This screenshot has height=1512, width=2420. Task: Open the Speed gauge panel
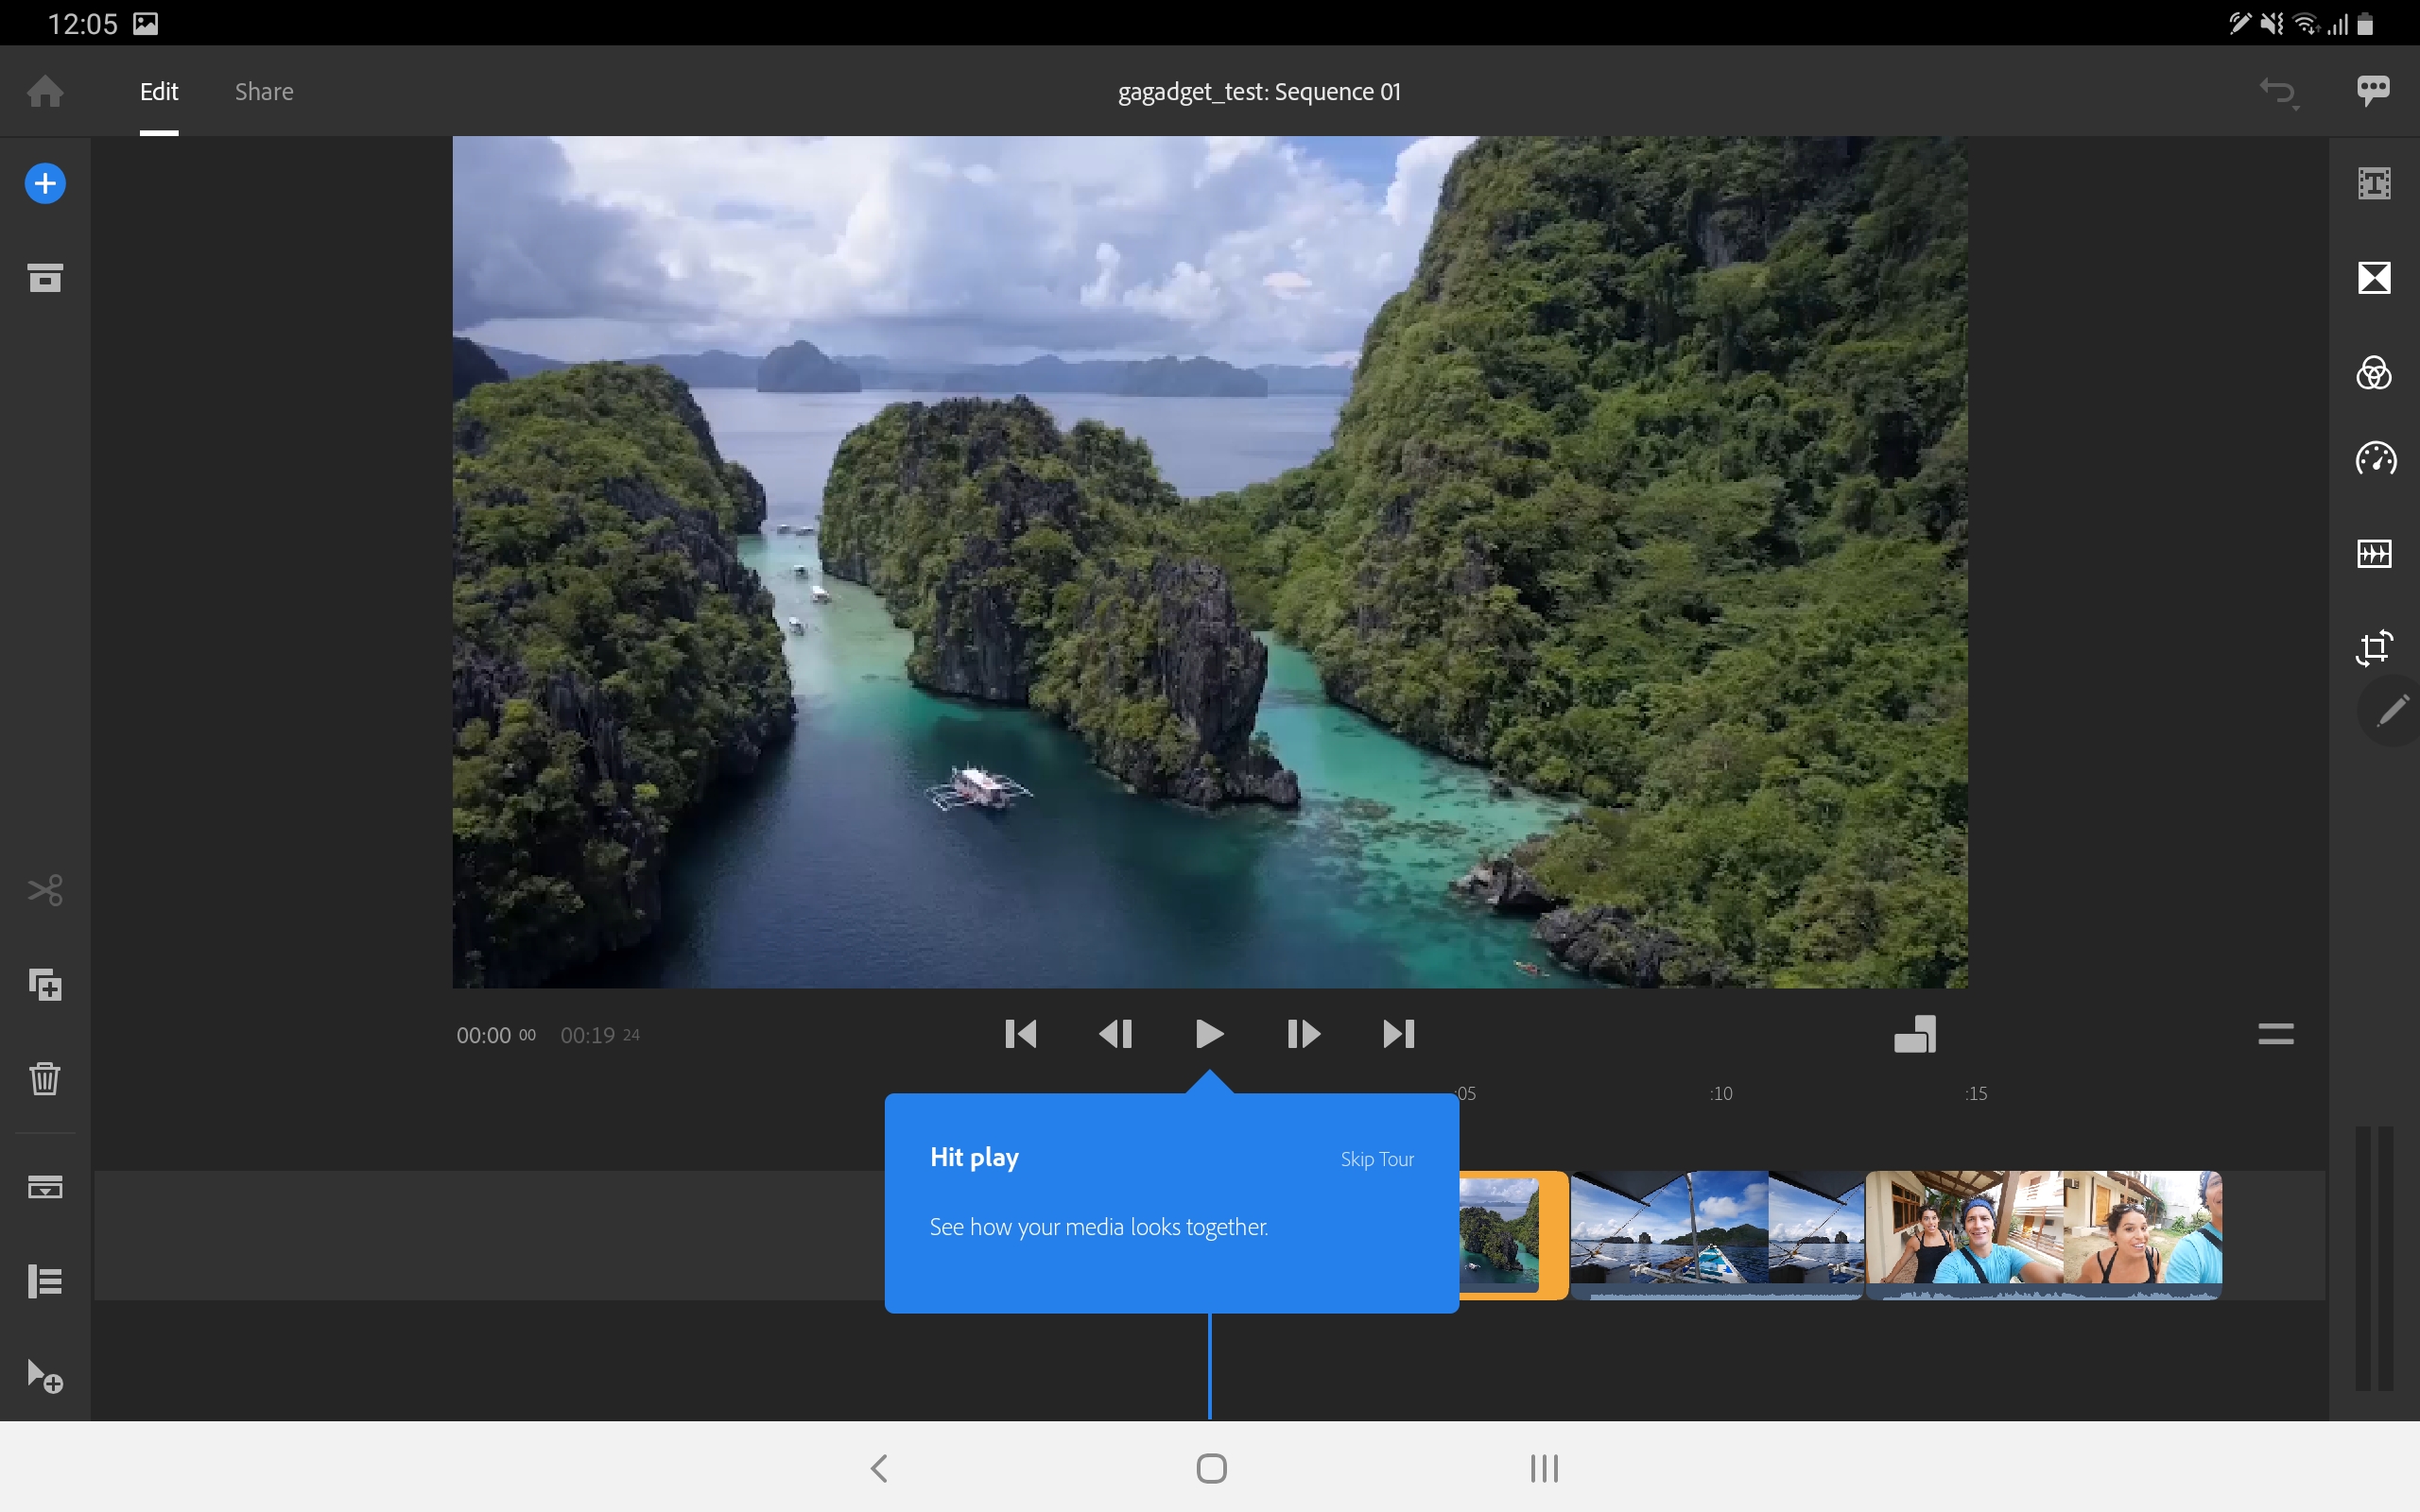coord(2374,459)
